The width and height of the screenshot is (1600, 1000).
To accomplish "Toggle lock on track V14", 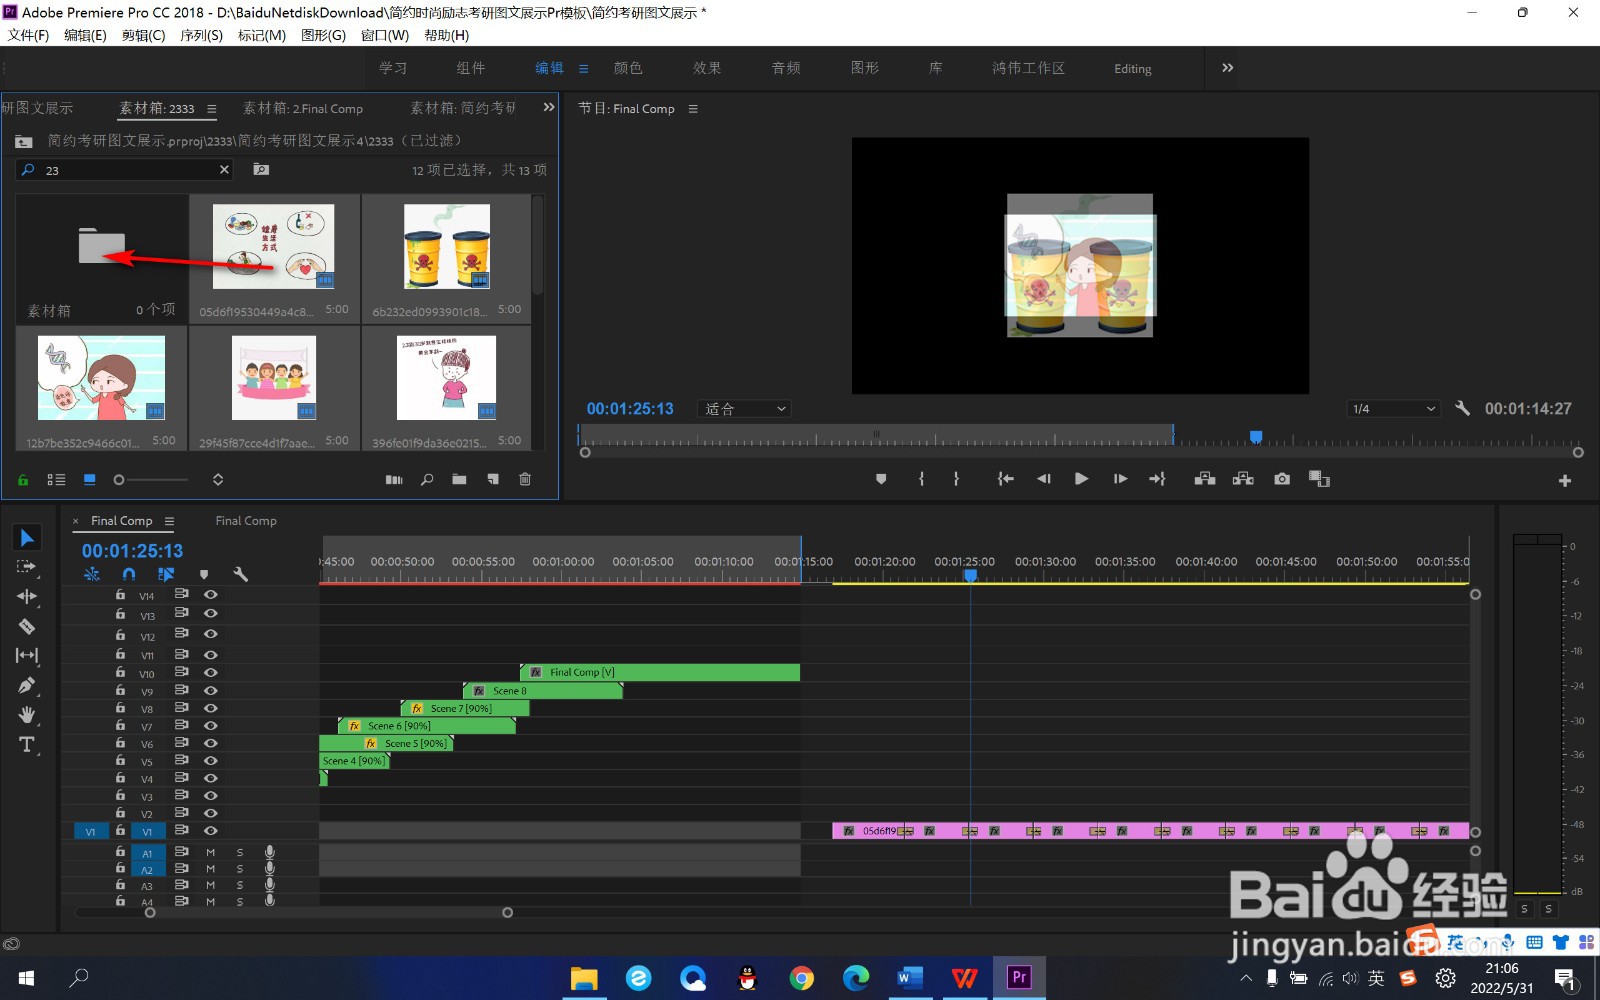I will click(x=120, y=594).
